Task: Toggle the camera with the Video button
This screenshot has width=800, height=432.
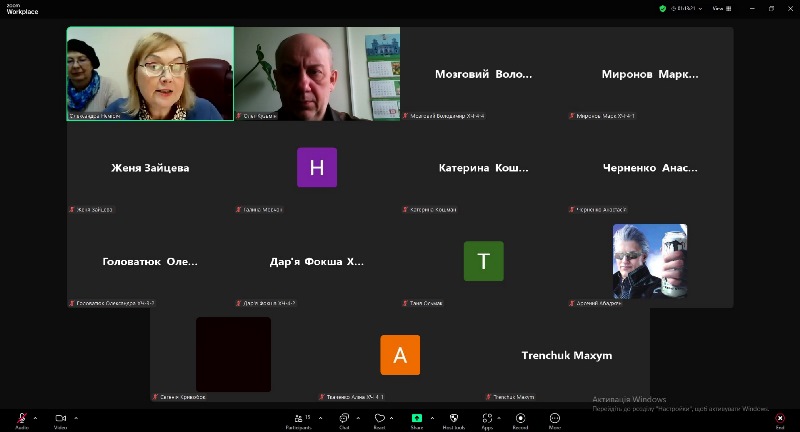Action: pyautogui.click(x=60, y=418)
